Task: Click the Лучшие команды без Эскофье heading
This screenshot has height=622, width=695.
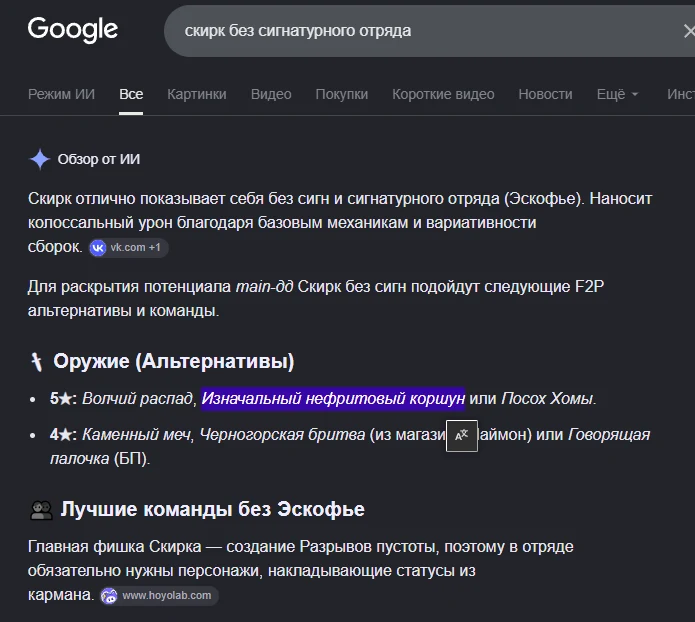Action: [x=212, y=509]
